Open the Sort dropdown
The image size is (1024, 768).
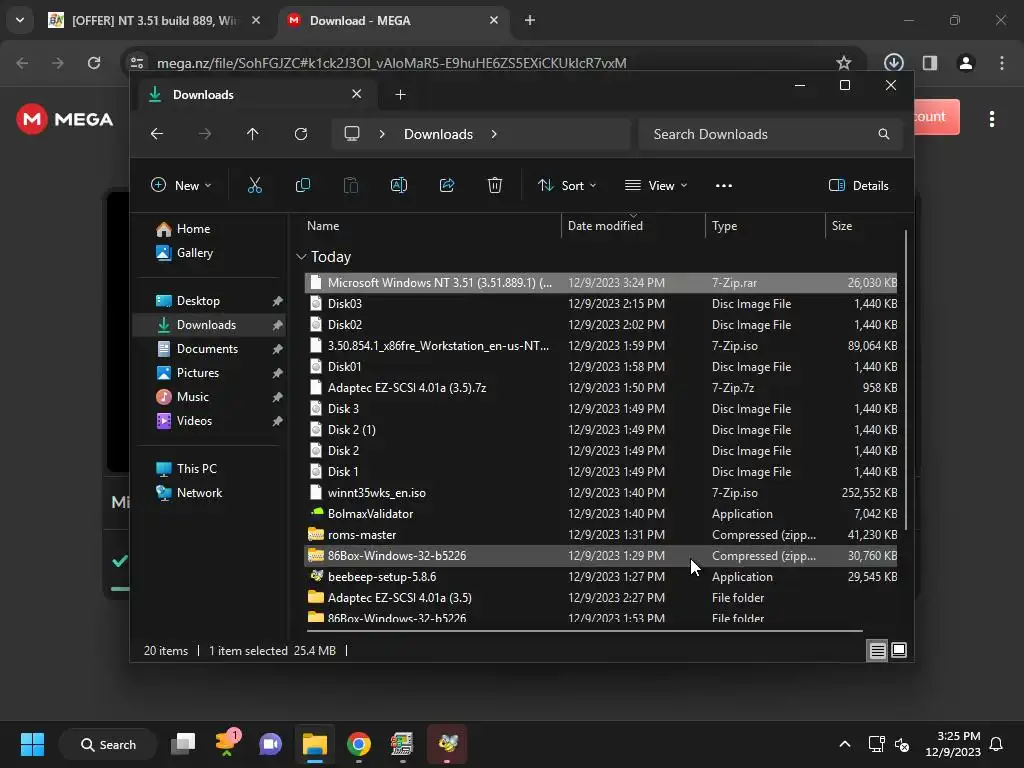(x=567, y=185)
